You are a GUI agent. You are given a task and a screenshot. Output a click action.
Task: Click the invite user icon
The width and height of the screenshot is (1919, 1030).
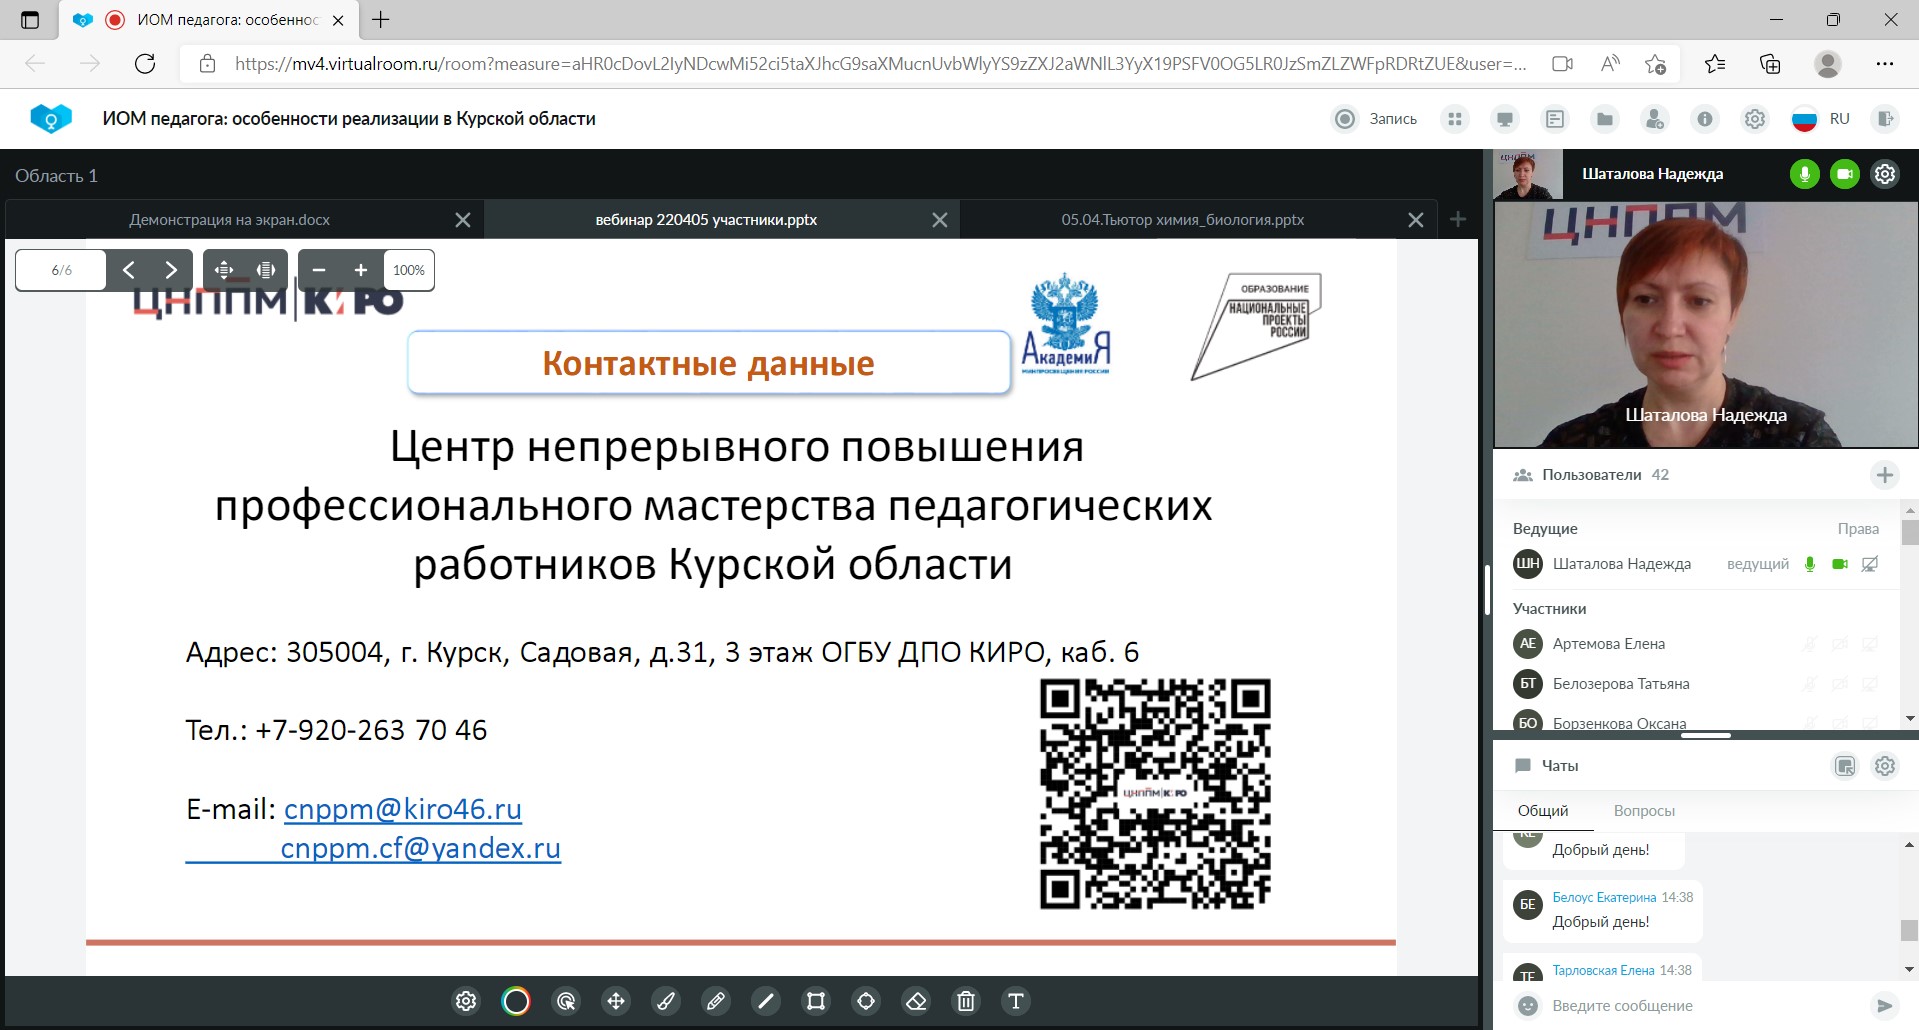tap(1655, 119)
